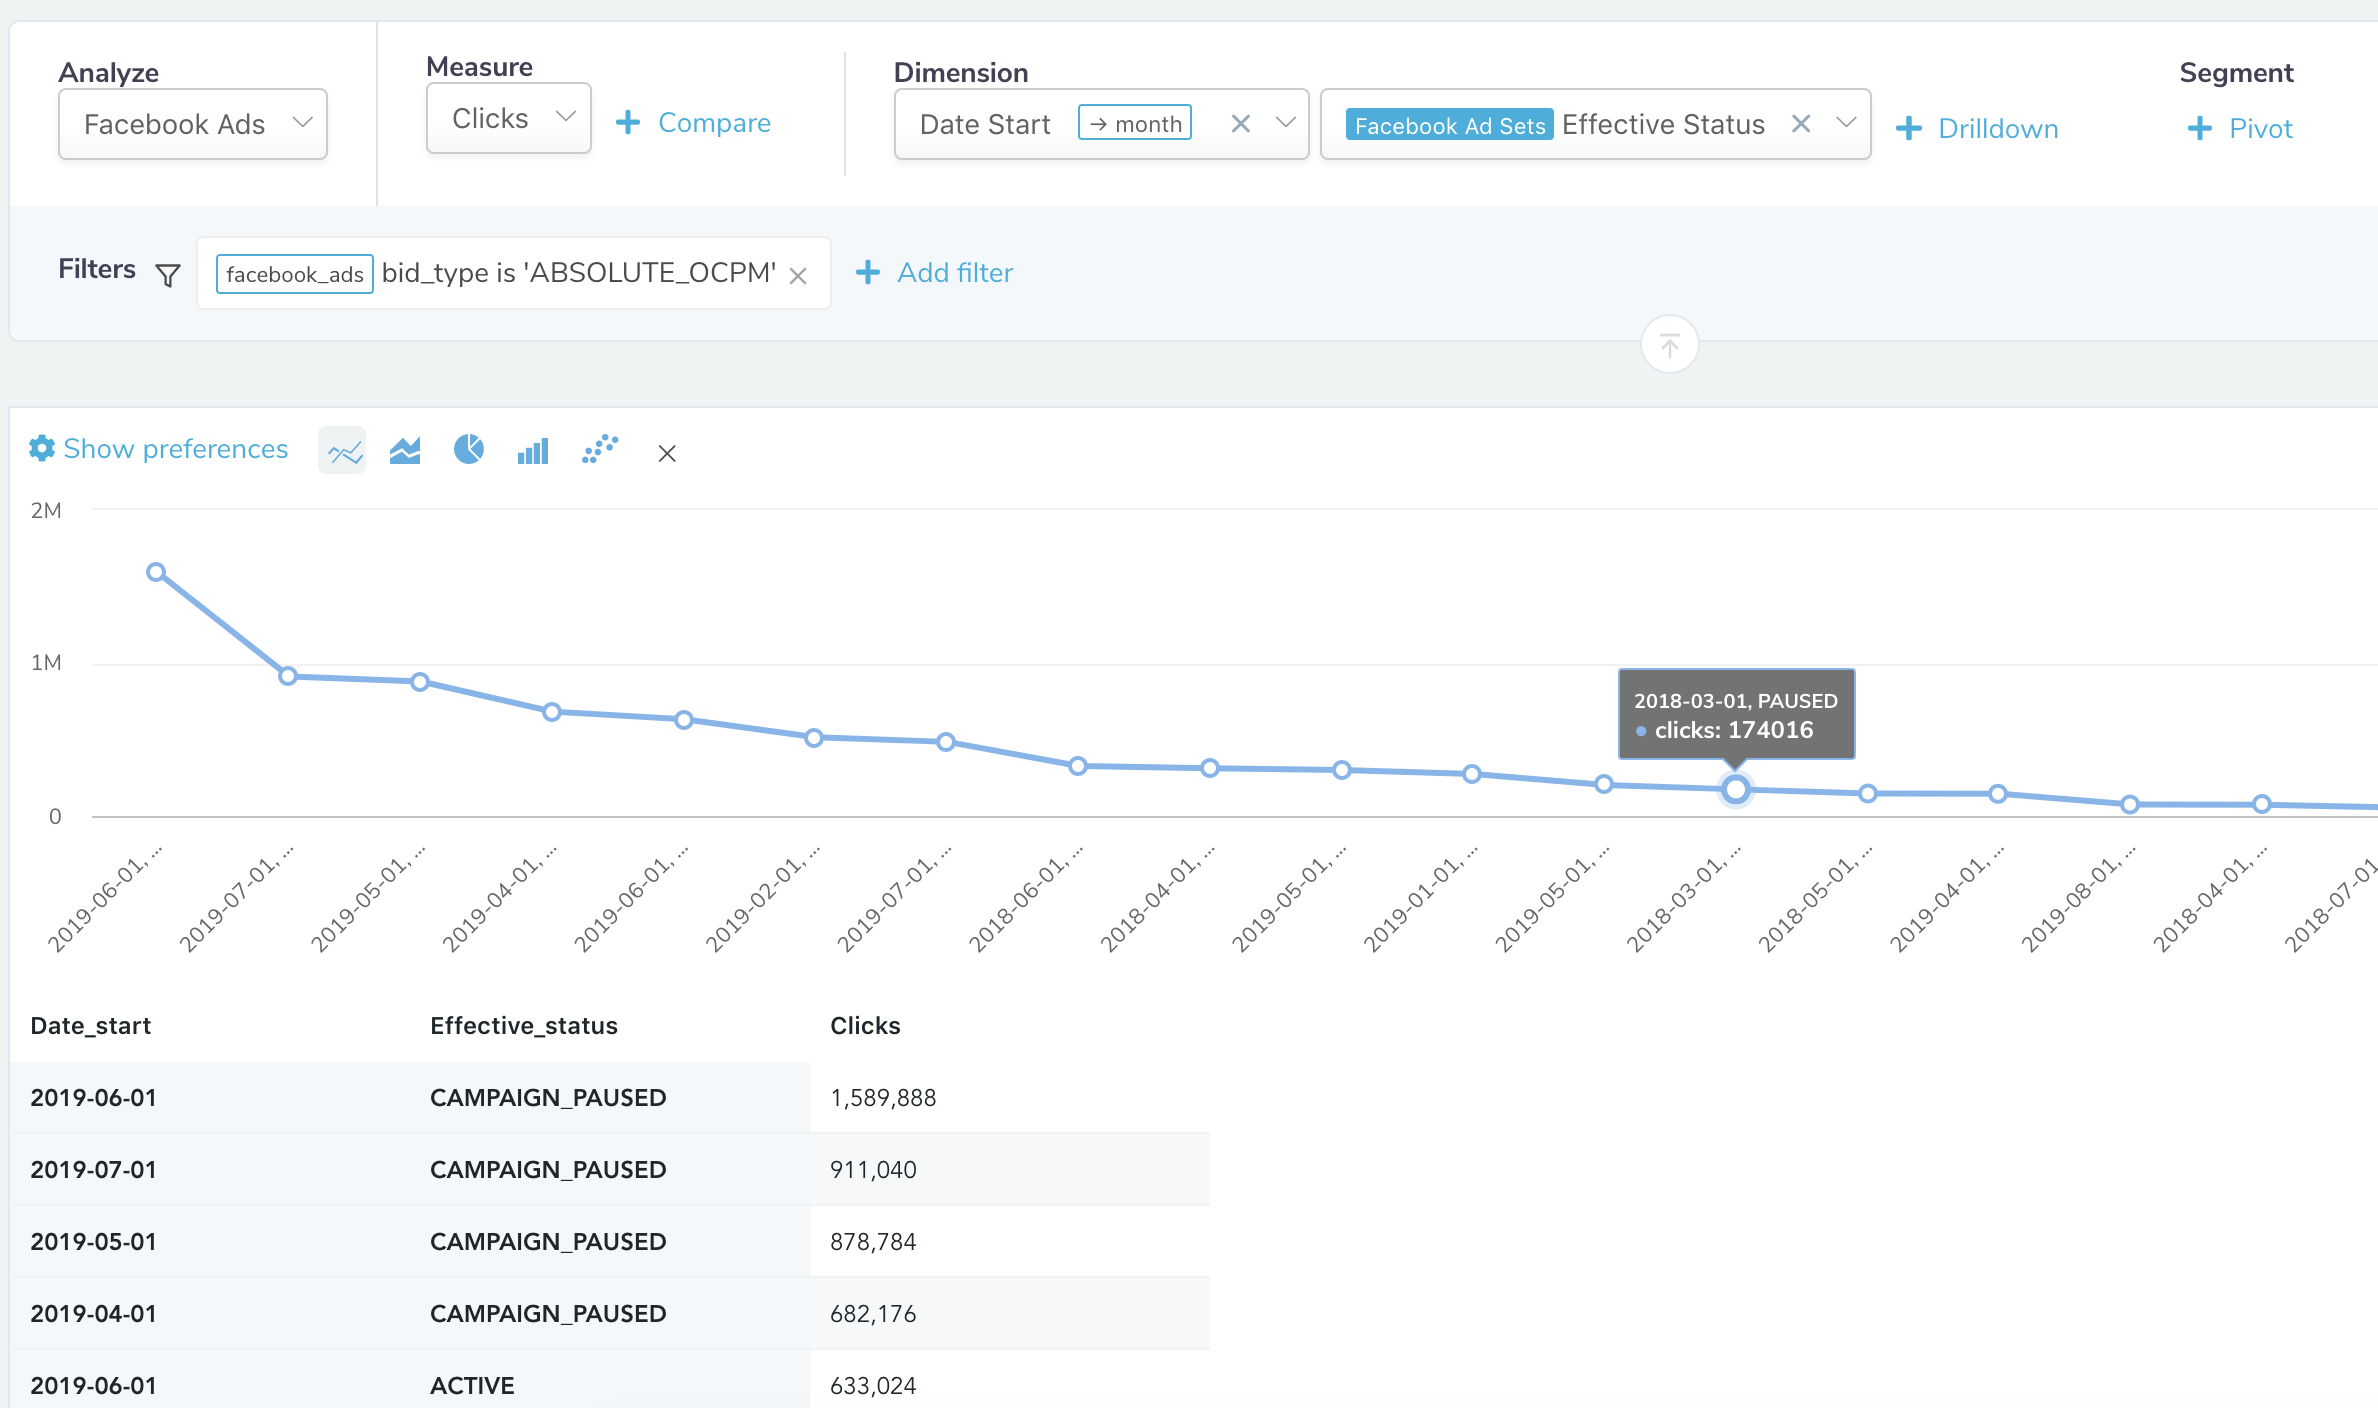Remove the bid_type ABSOLUTE_OCPM filter
The height and width of the screenshot is (1408, 2378).
(x=798, y=276)
